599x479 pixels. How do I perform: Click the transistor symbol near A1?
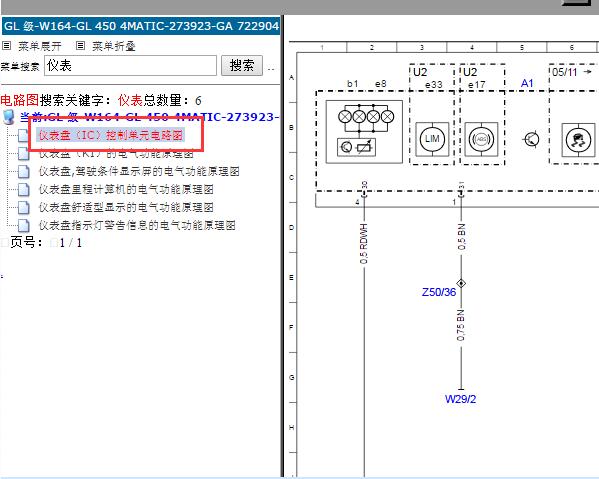(531, 139)
